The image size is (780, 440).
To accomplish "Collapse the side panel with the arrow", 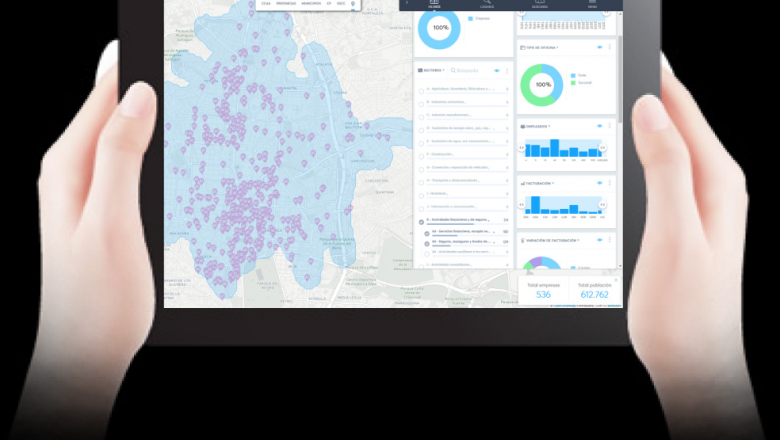I will (407, 3).
